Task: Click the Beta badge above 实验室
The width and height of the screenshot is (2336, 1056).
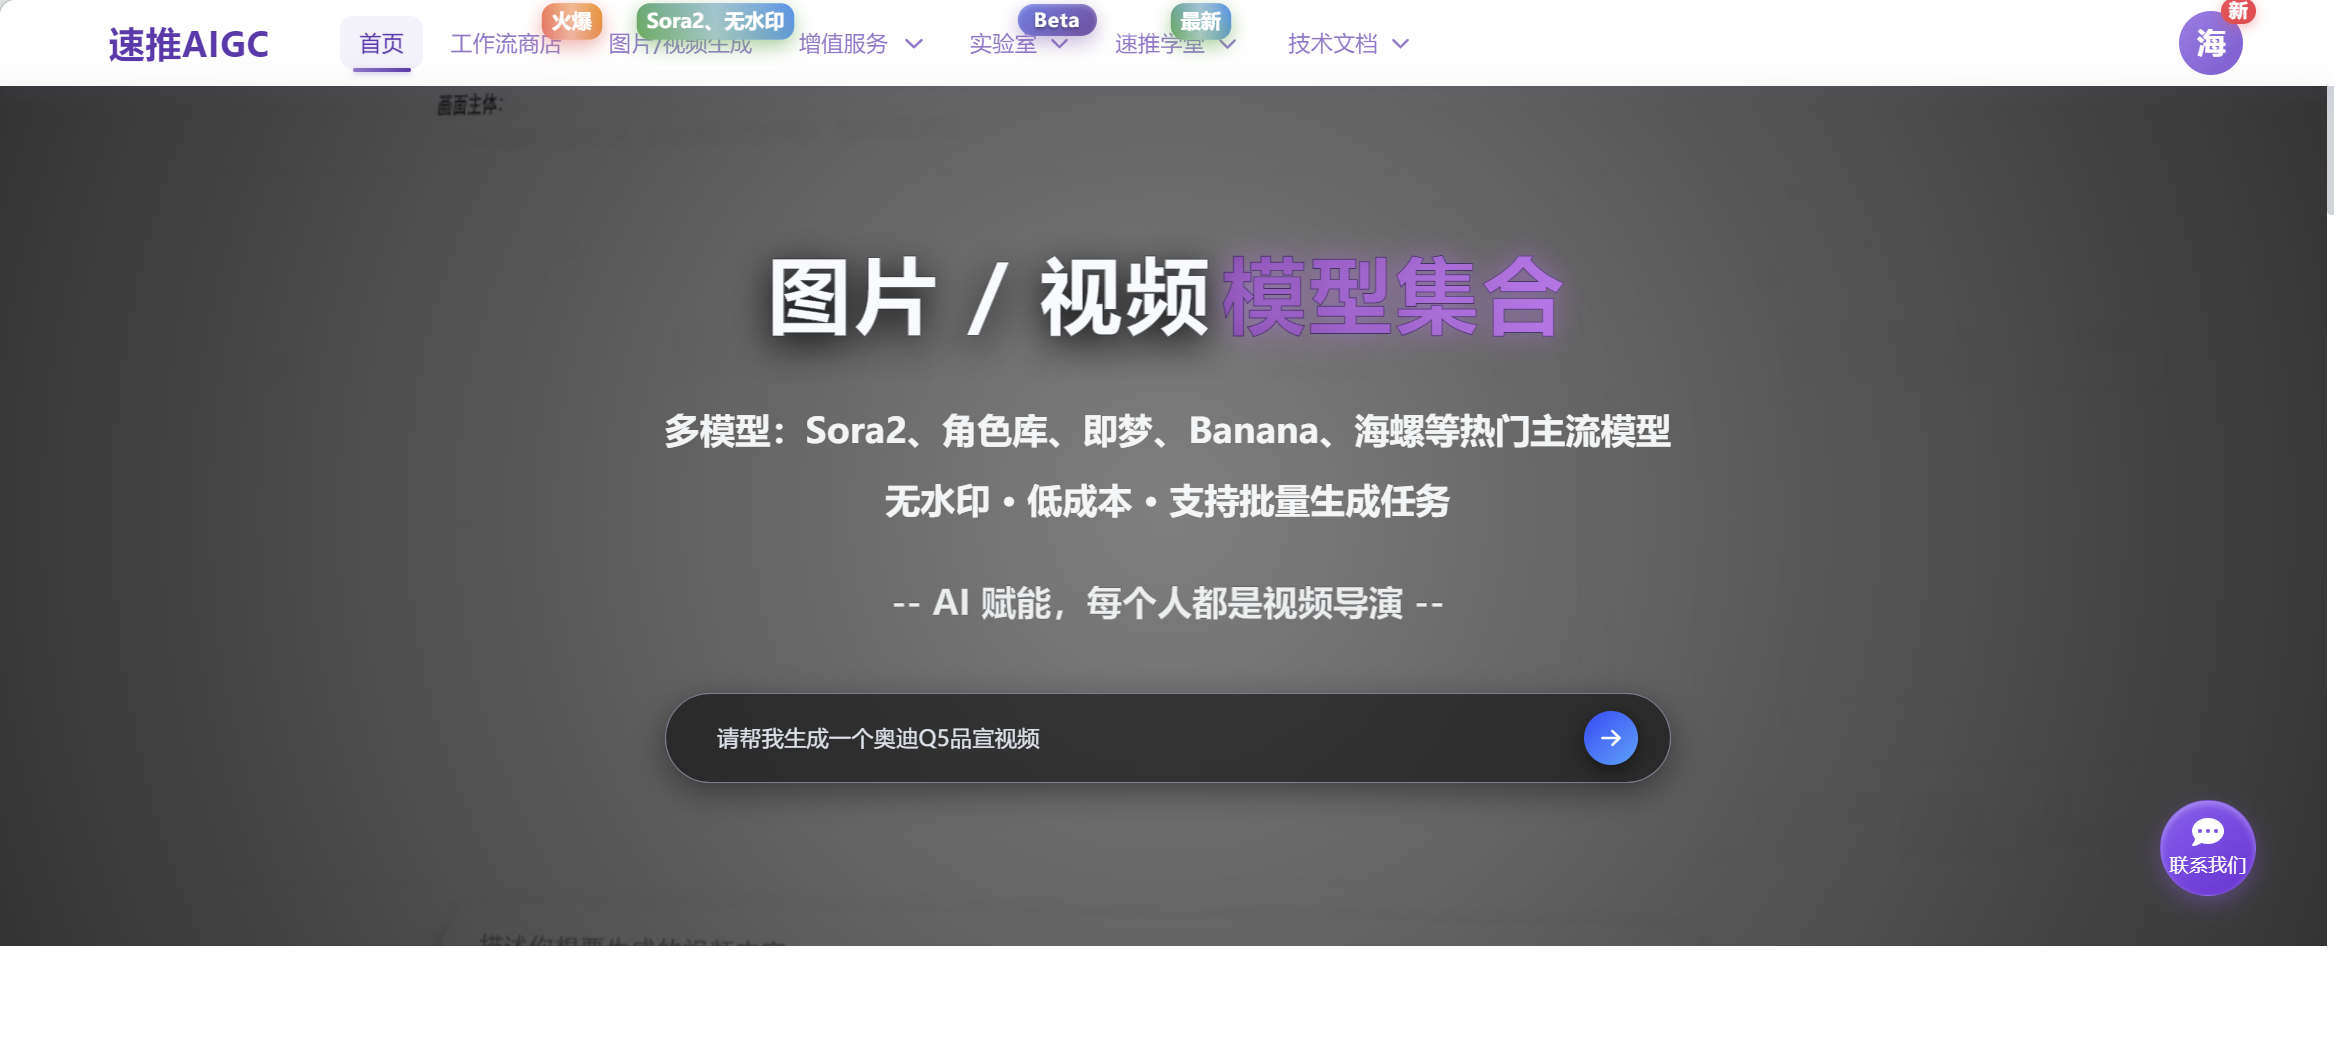Action: (x=1056, y=19)
